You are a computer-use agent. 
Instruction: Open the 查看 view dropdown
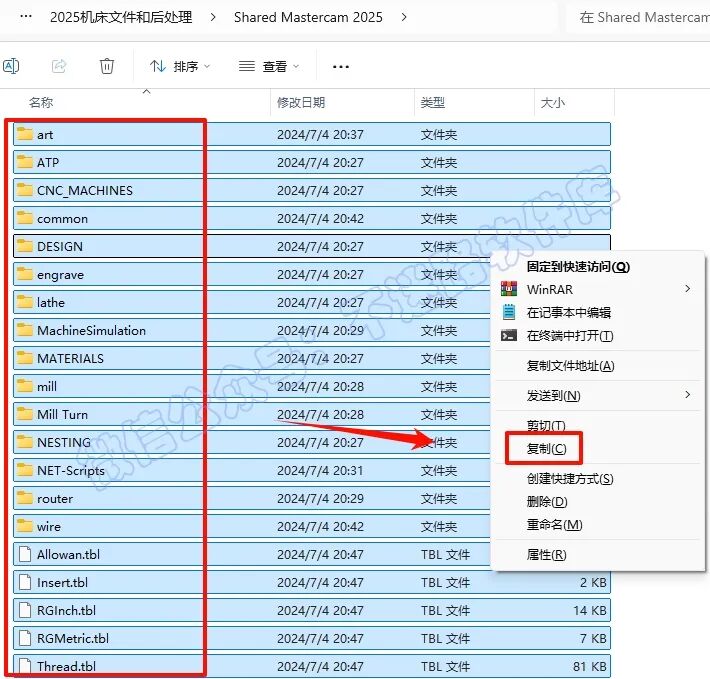point(269,67)
